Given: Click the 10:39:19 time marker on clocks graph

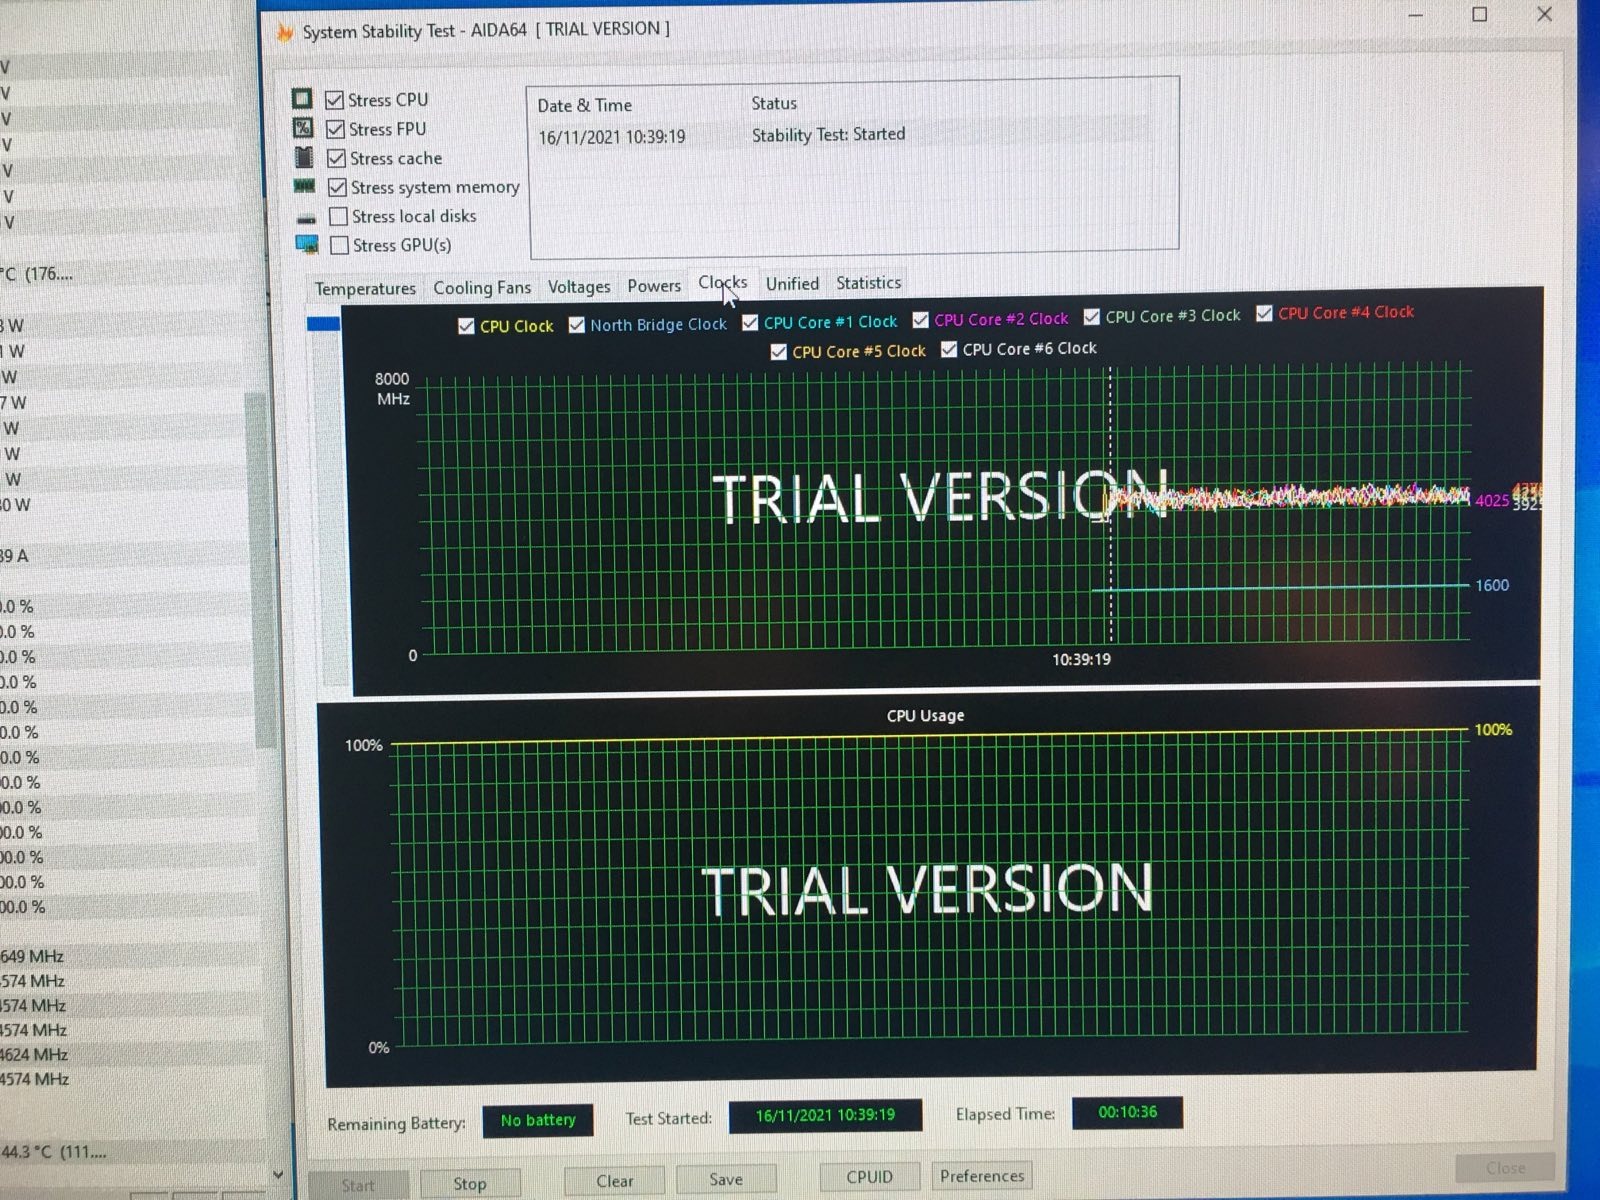Looking at the screenshot, I should (x=1081, y=659).
